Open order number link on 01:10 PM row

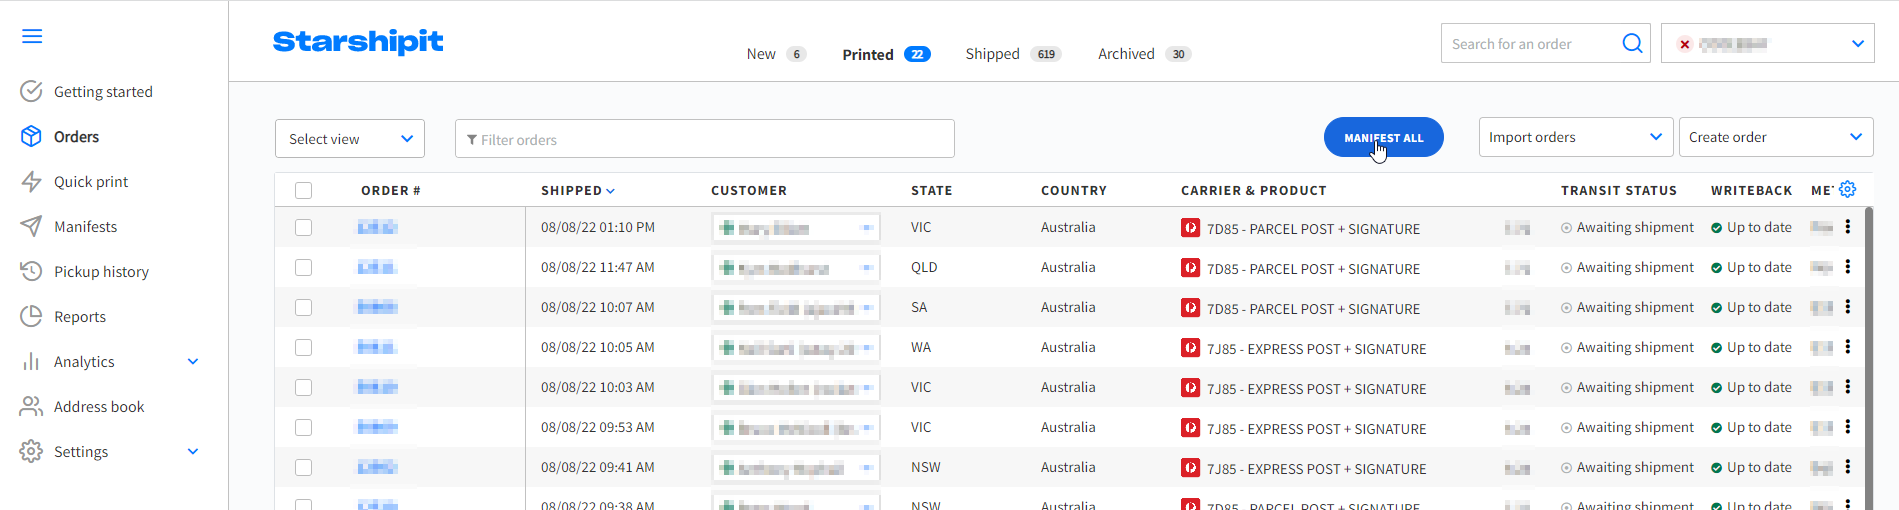coord(377,227)
